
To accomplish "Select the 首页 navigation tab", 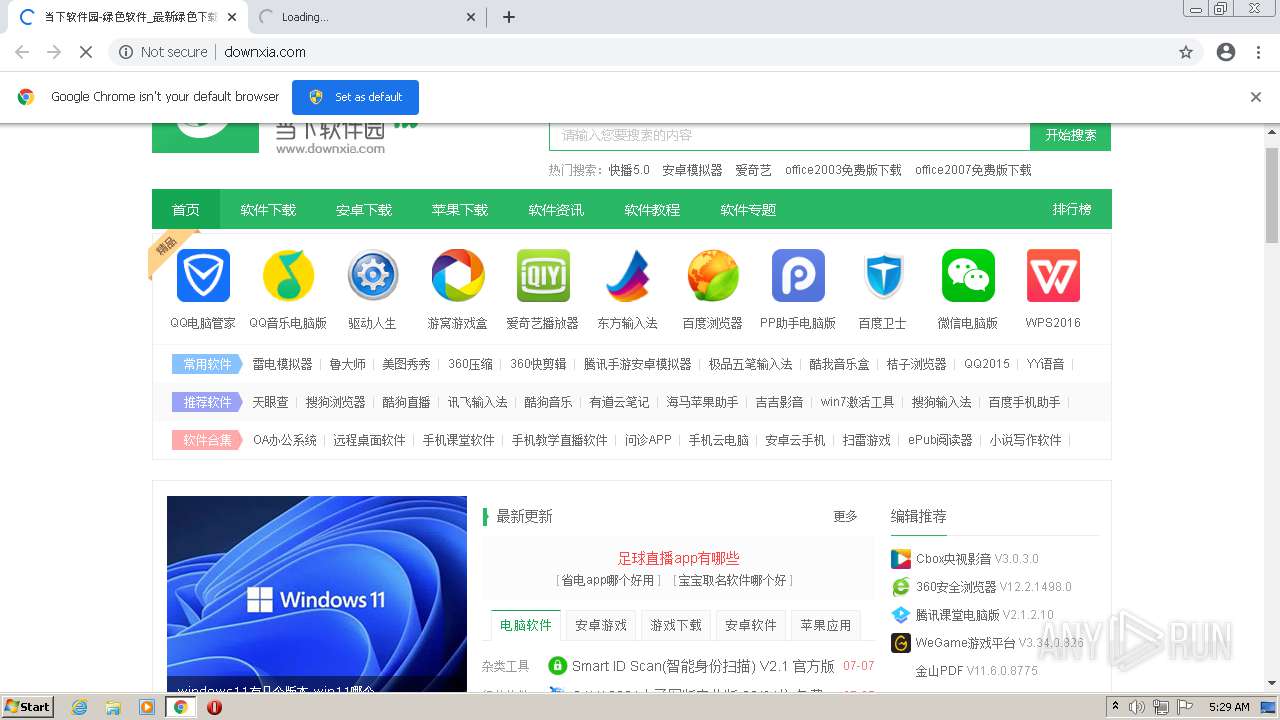I will pos(186,210).
